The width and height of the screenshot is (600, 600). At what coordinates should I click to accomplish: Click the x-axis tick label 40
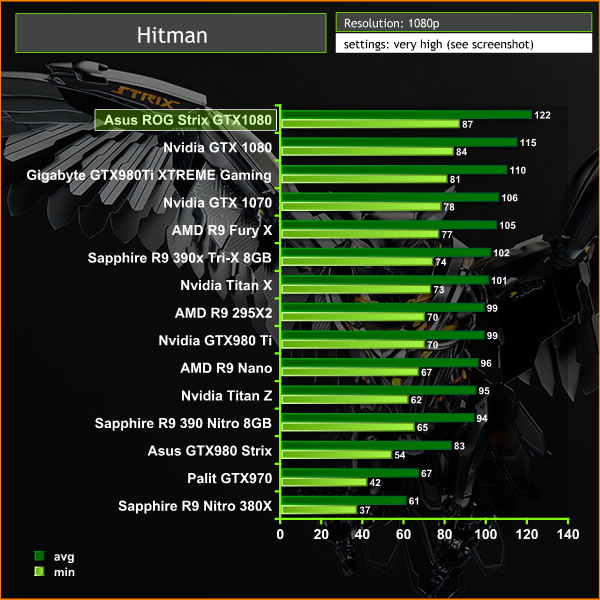point(362,534)
